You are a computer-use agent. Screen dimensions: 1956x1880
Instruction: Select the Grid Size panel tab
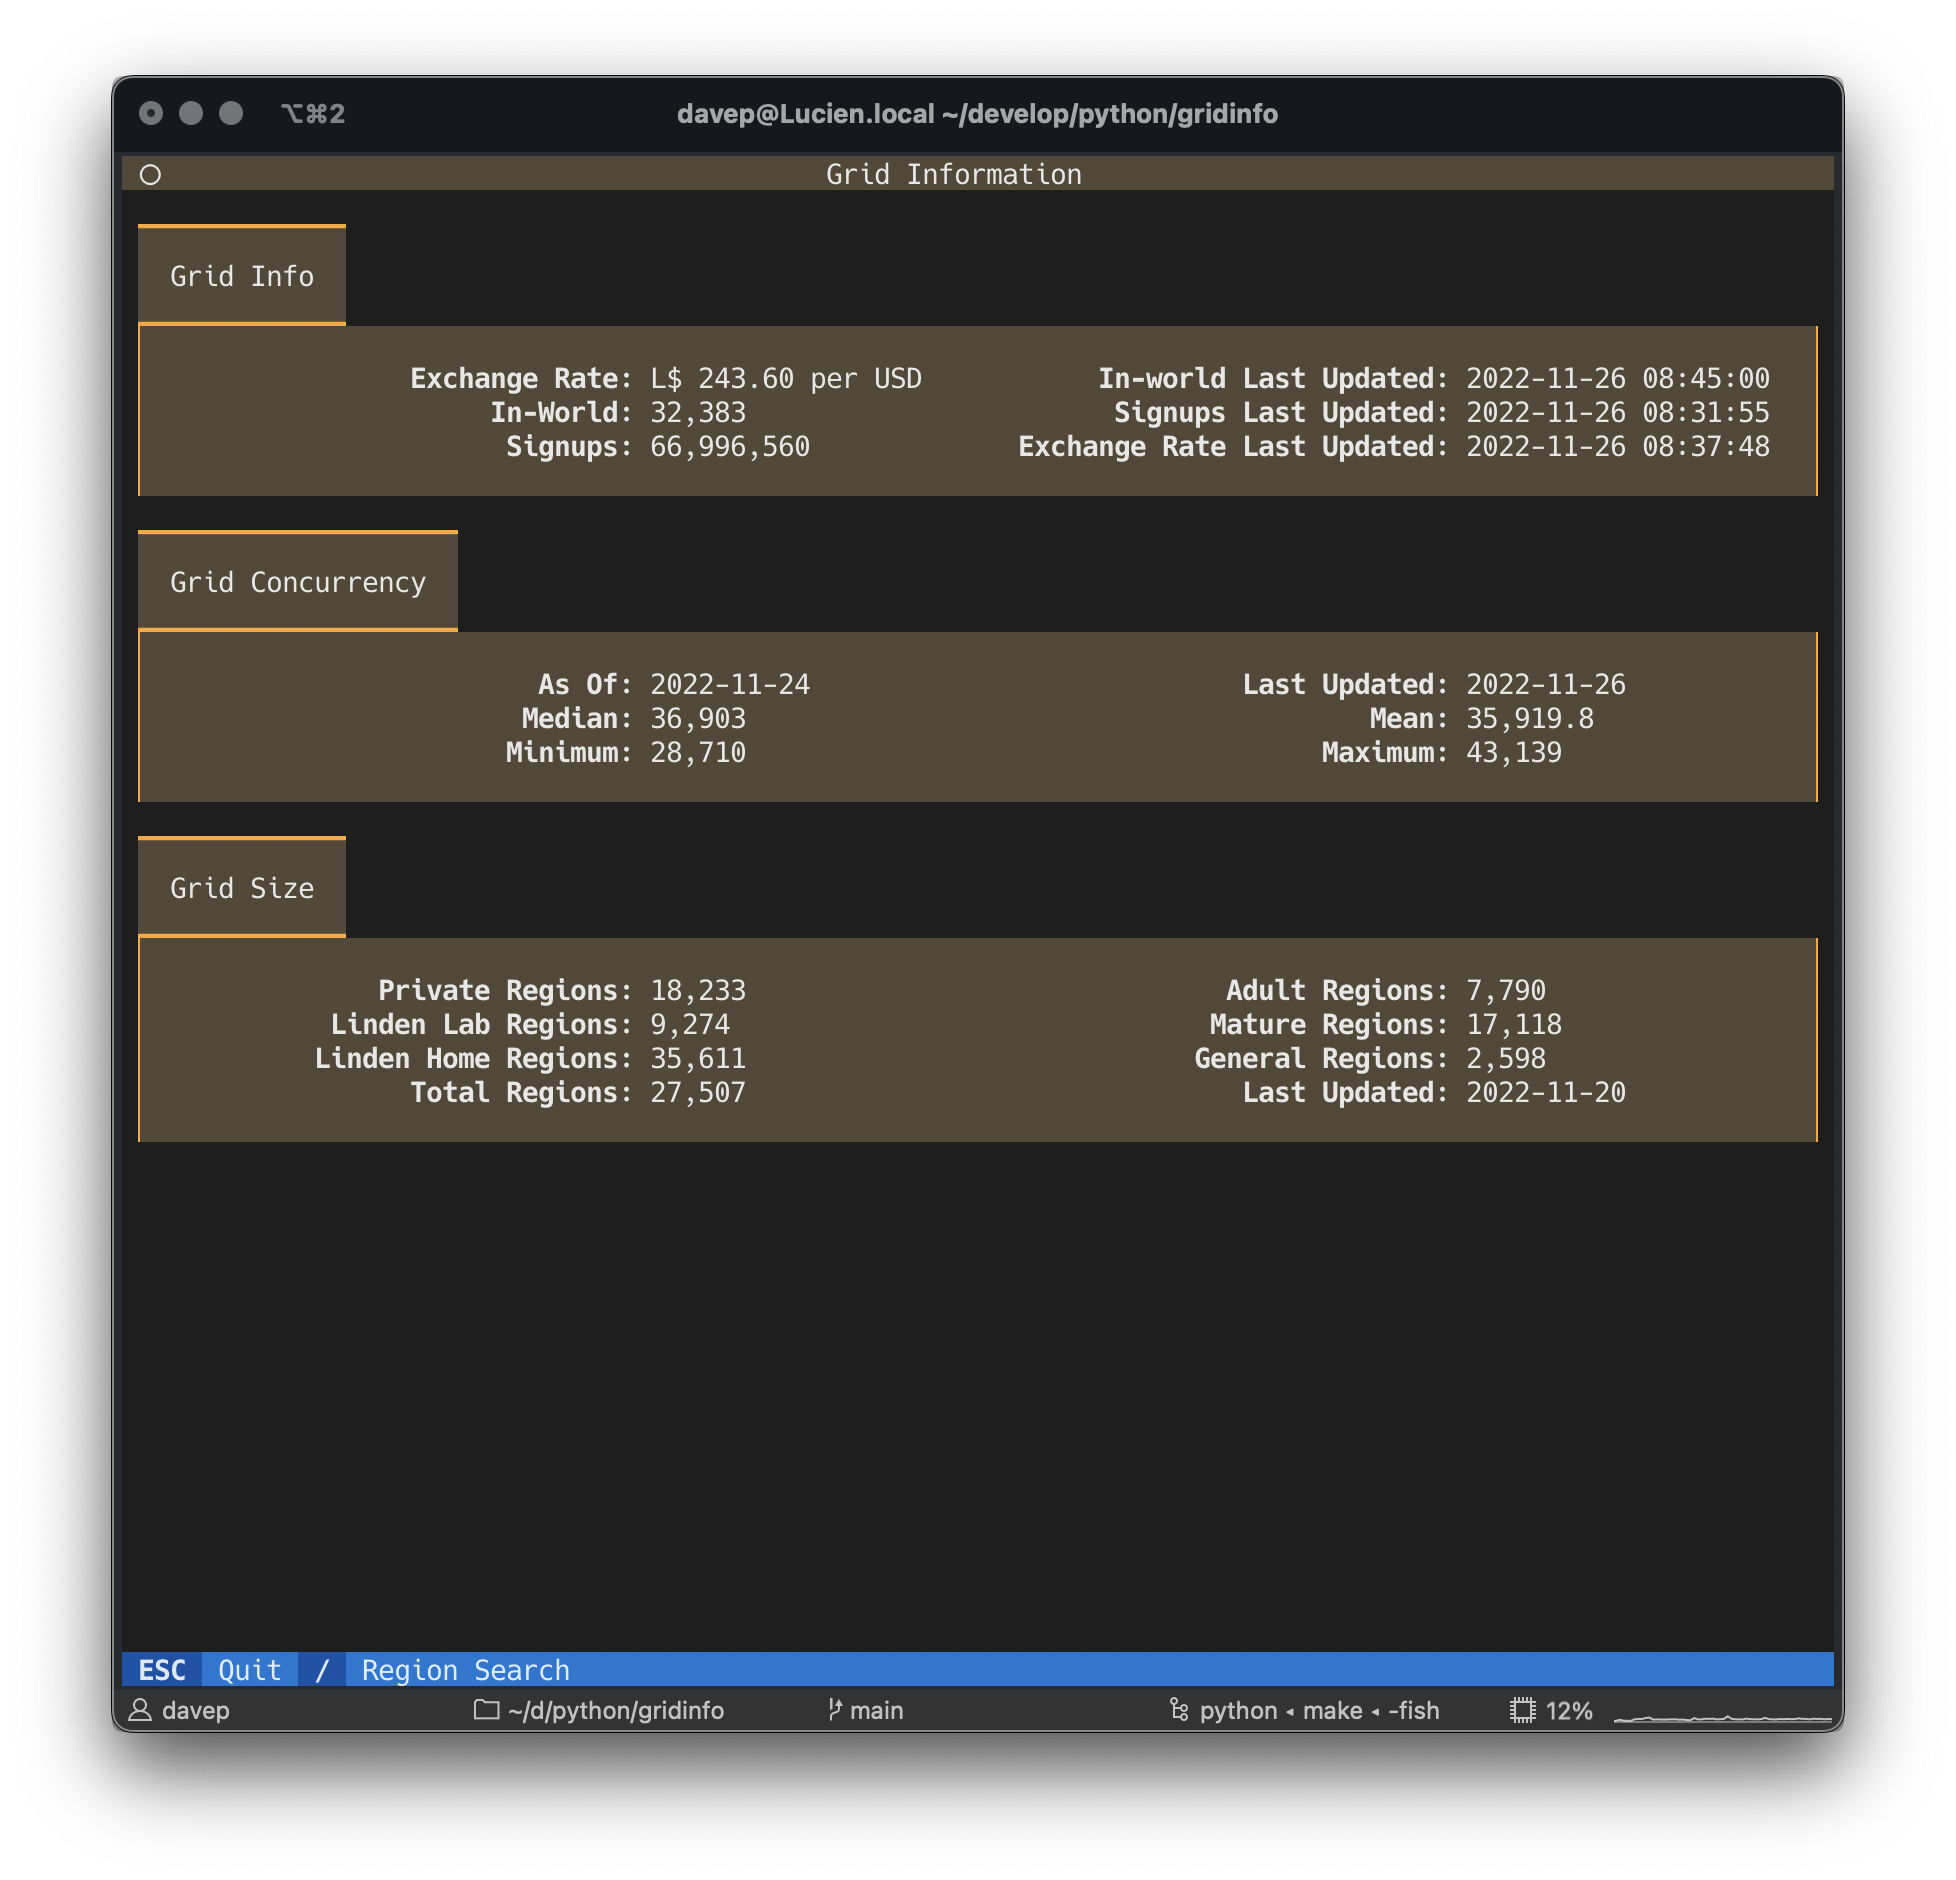(x=240, y=886)
